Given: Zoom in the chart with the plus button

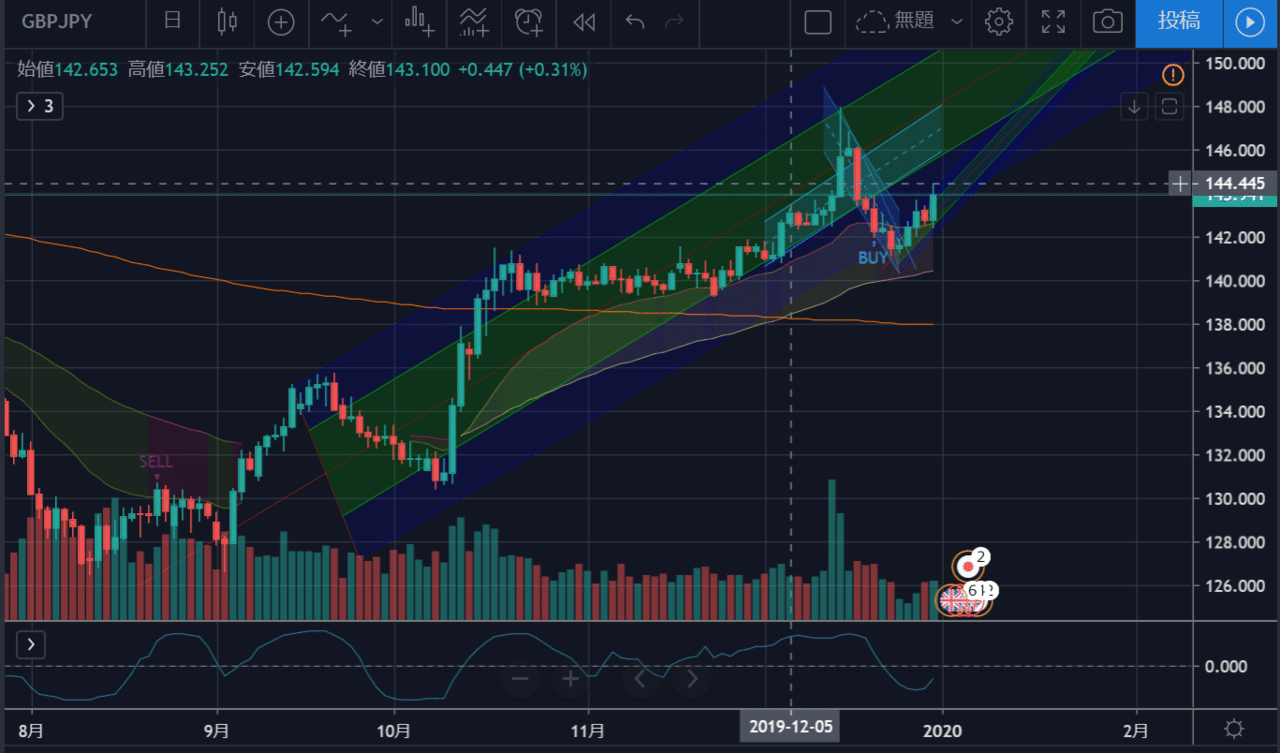Looking at the screenshot, I should [x=571, y=680].
